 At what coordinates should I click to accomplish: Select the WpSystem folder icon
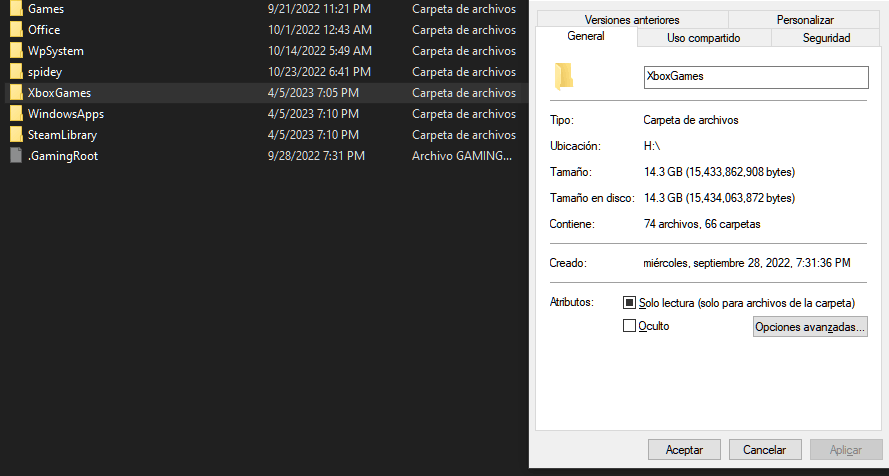point(16,50)
